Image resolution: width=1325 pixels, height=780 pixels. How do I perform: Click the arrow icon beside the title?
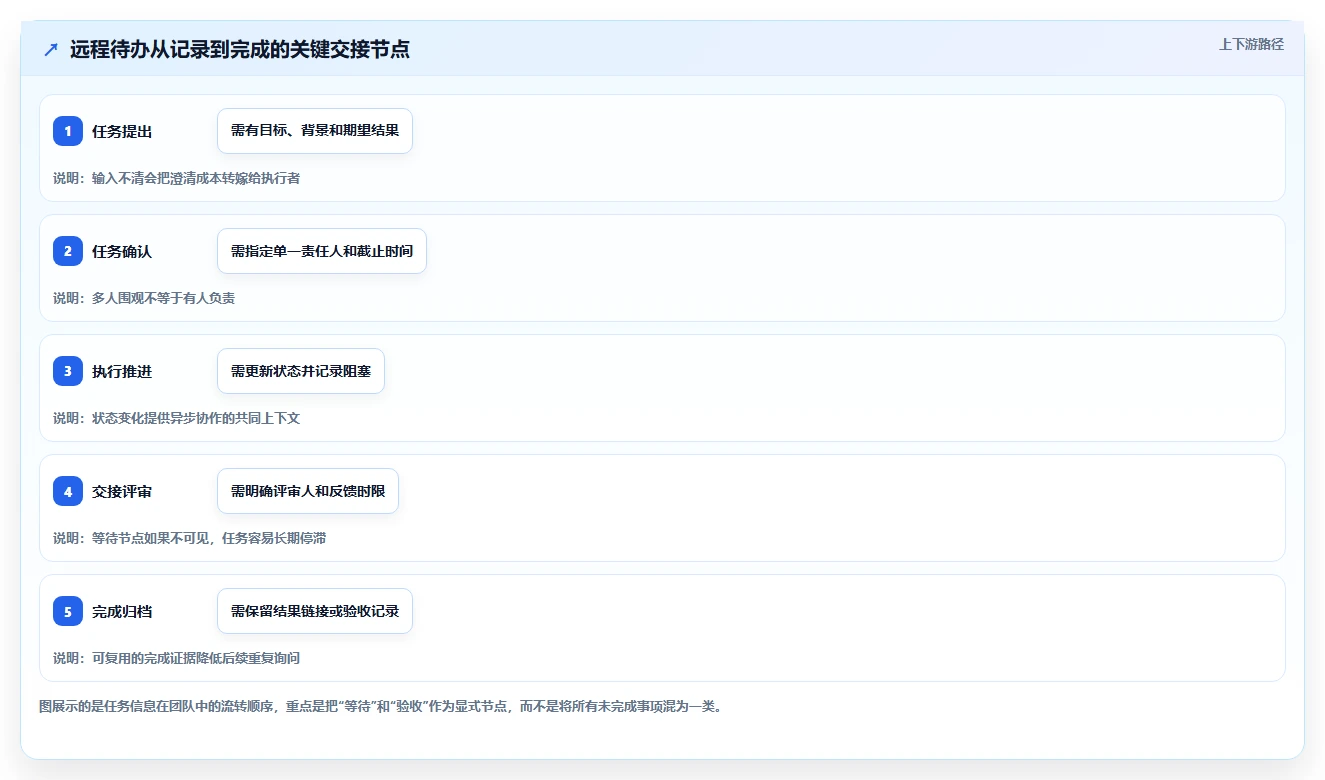pos(51,49)
